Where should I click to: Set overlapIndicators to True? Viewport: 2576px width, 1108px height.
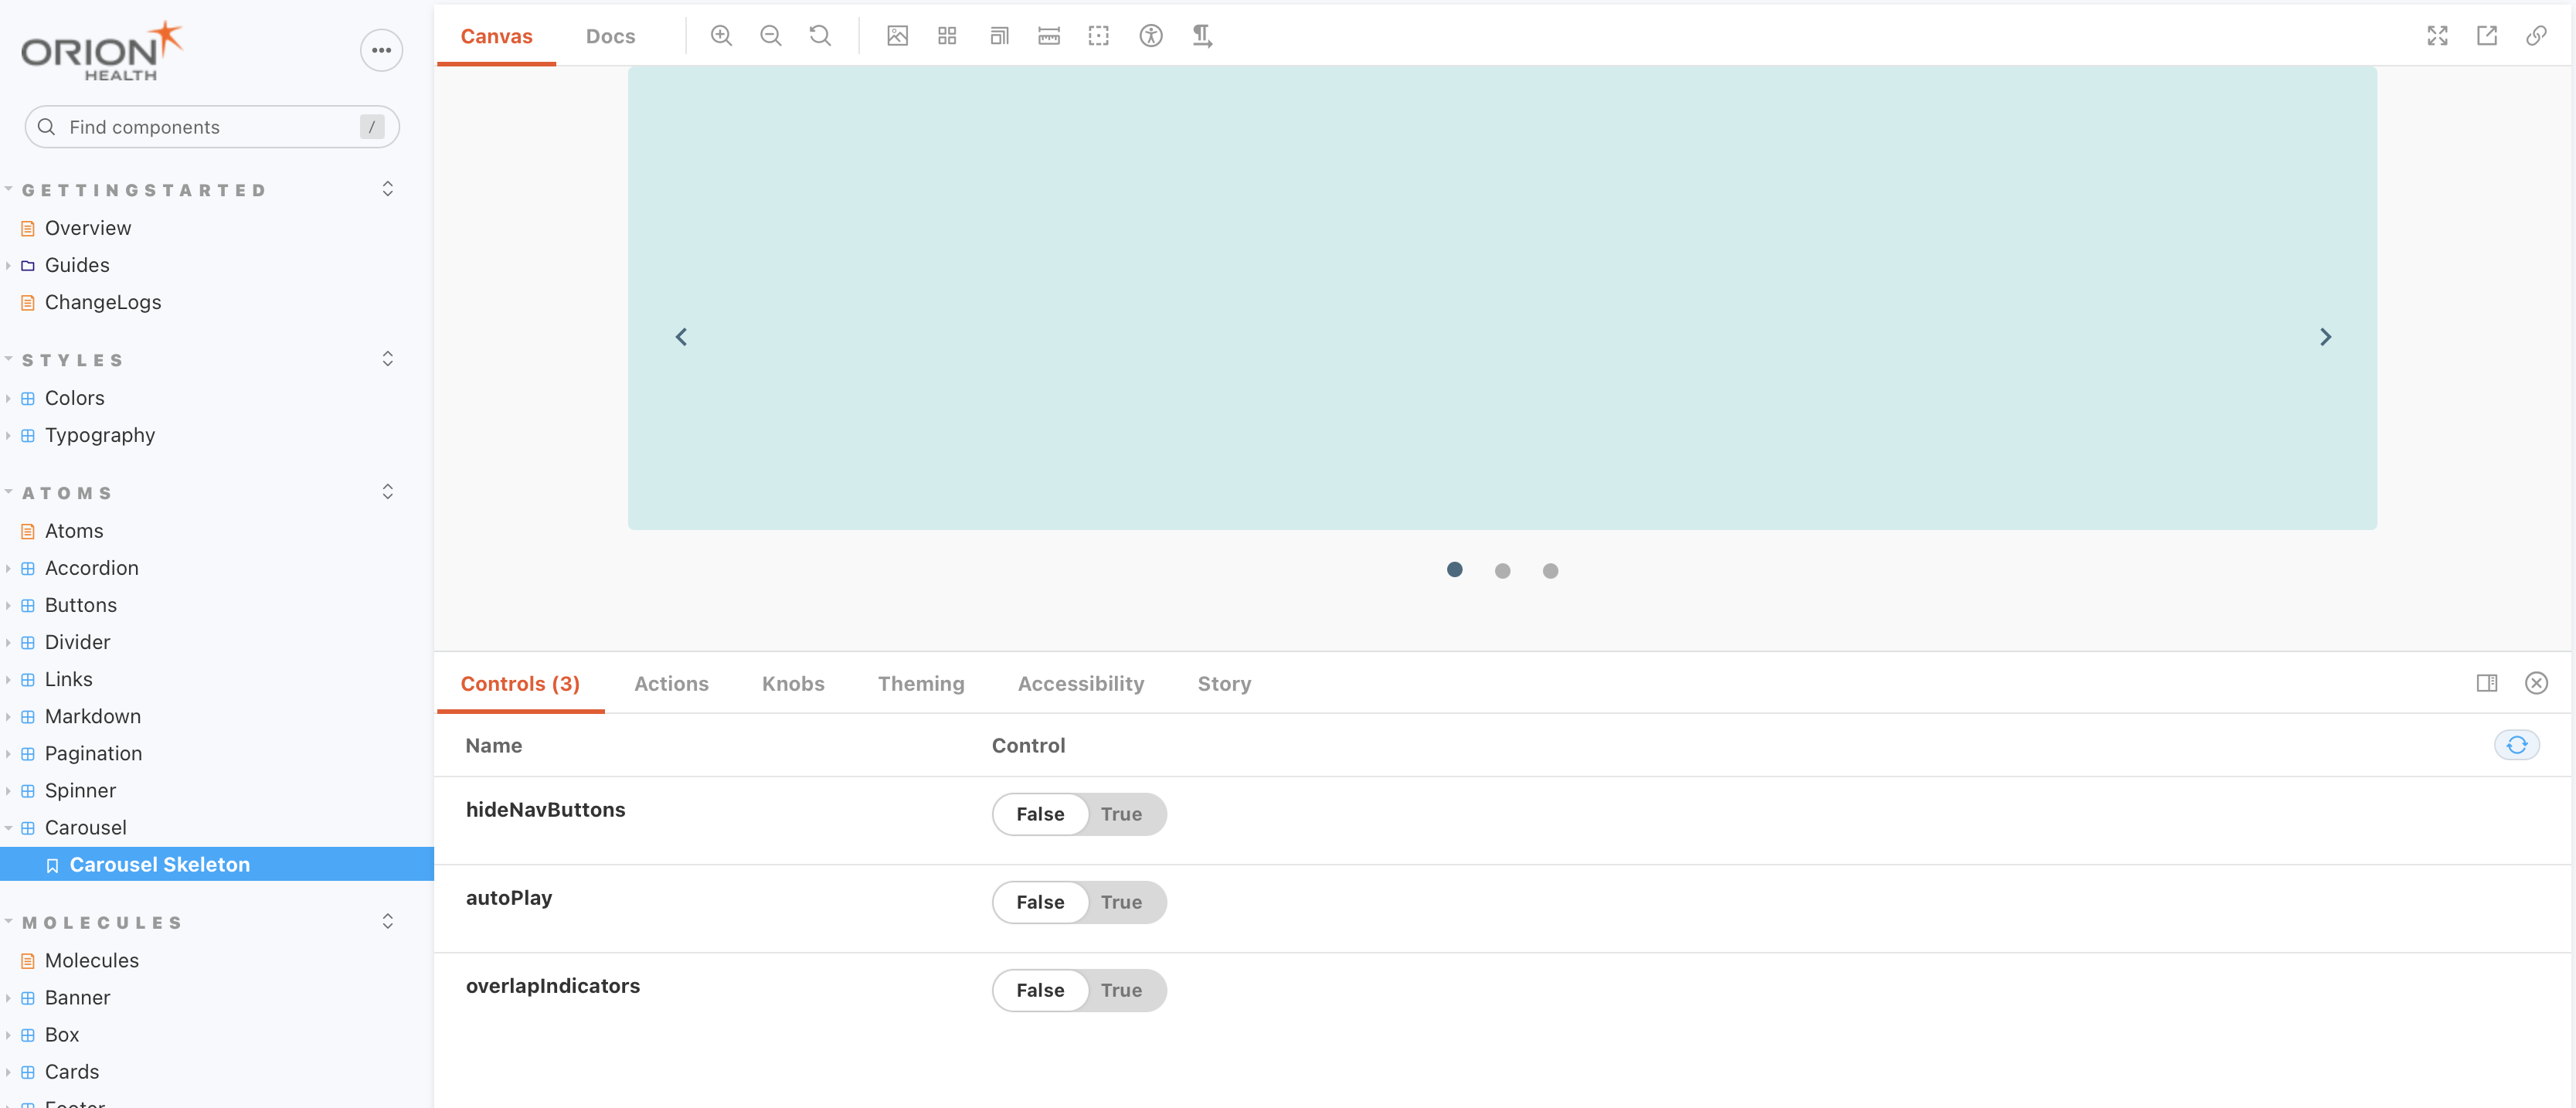(x=1121, y=990)
